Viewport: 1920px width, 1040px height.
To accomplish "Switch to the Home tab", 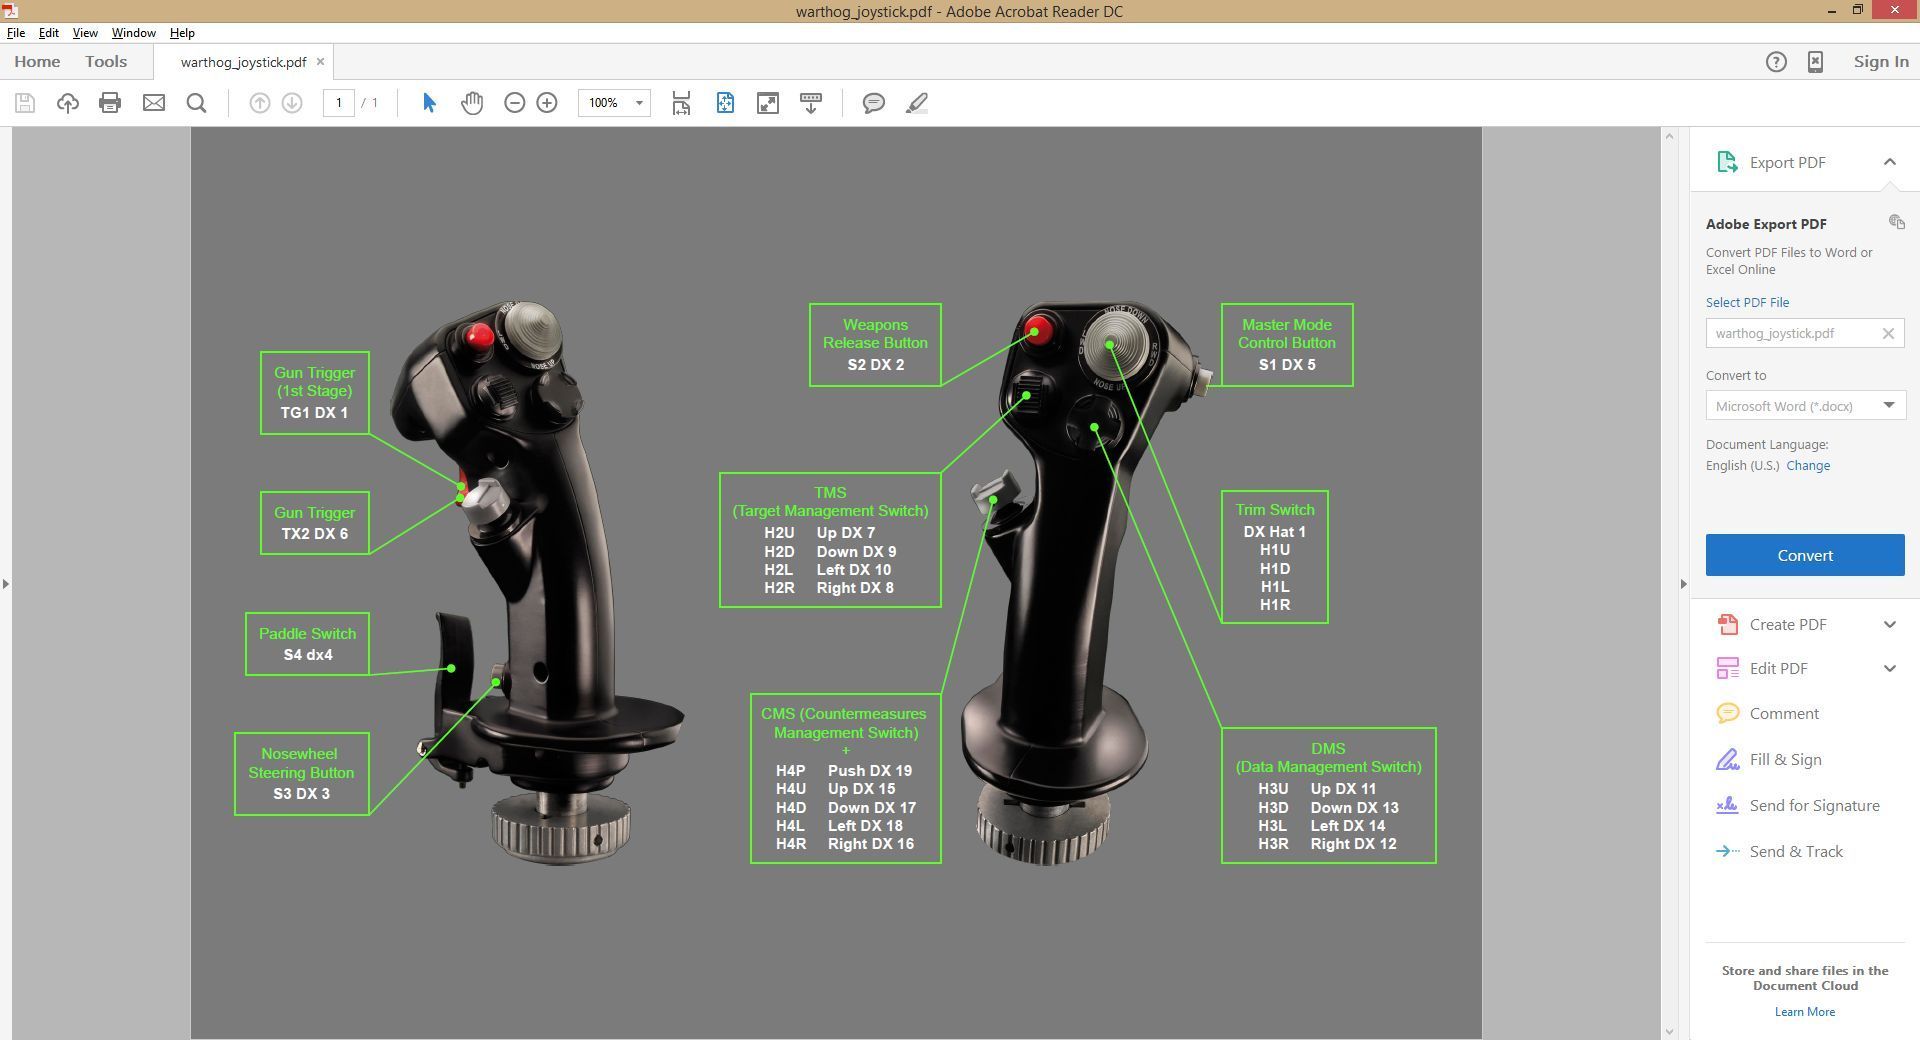I will coord(36,61).
